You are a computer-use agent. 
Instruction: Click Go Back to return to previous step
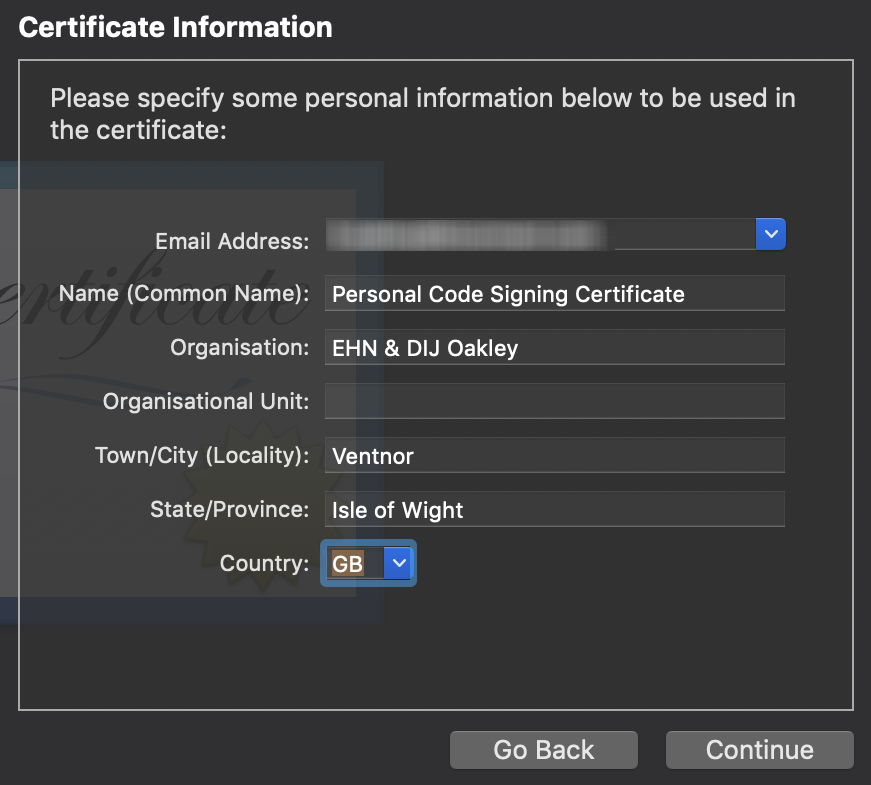[x=543, y=749]
